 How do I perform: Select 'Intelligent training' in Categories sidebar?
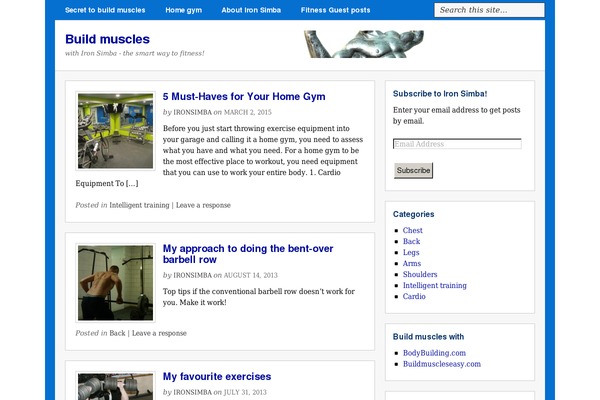435,286
